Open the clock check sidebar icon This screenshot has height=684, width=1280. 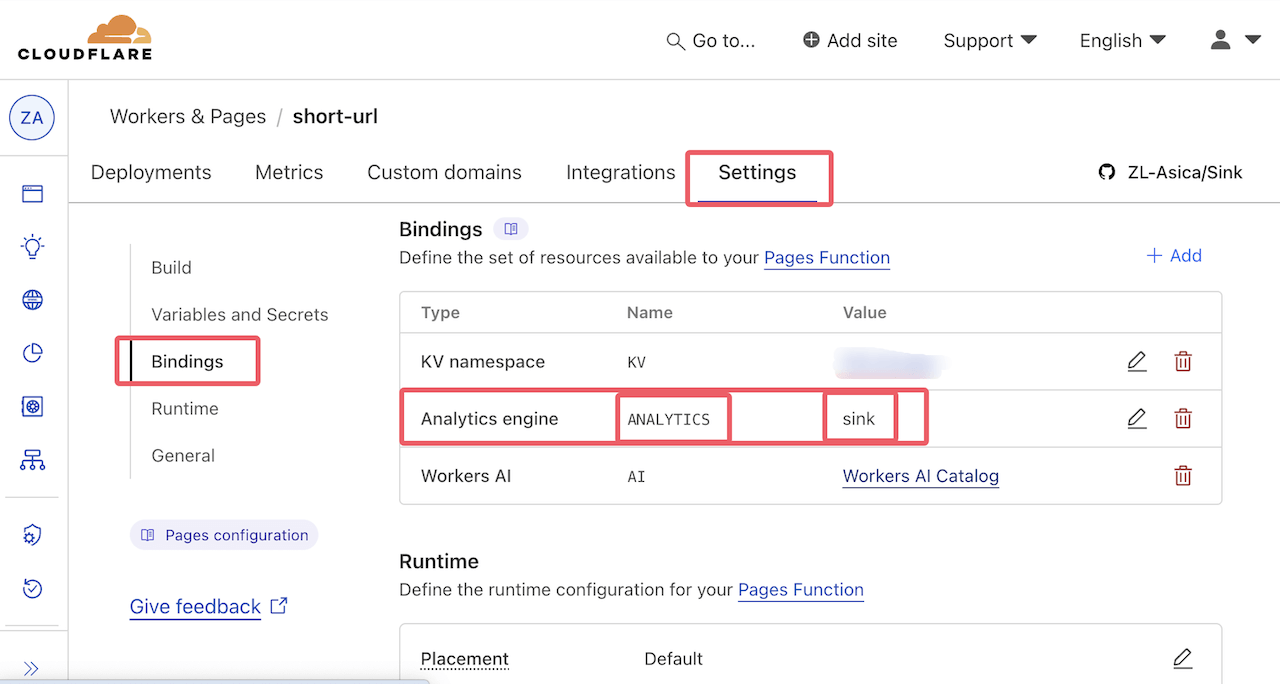(32, 588)
